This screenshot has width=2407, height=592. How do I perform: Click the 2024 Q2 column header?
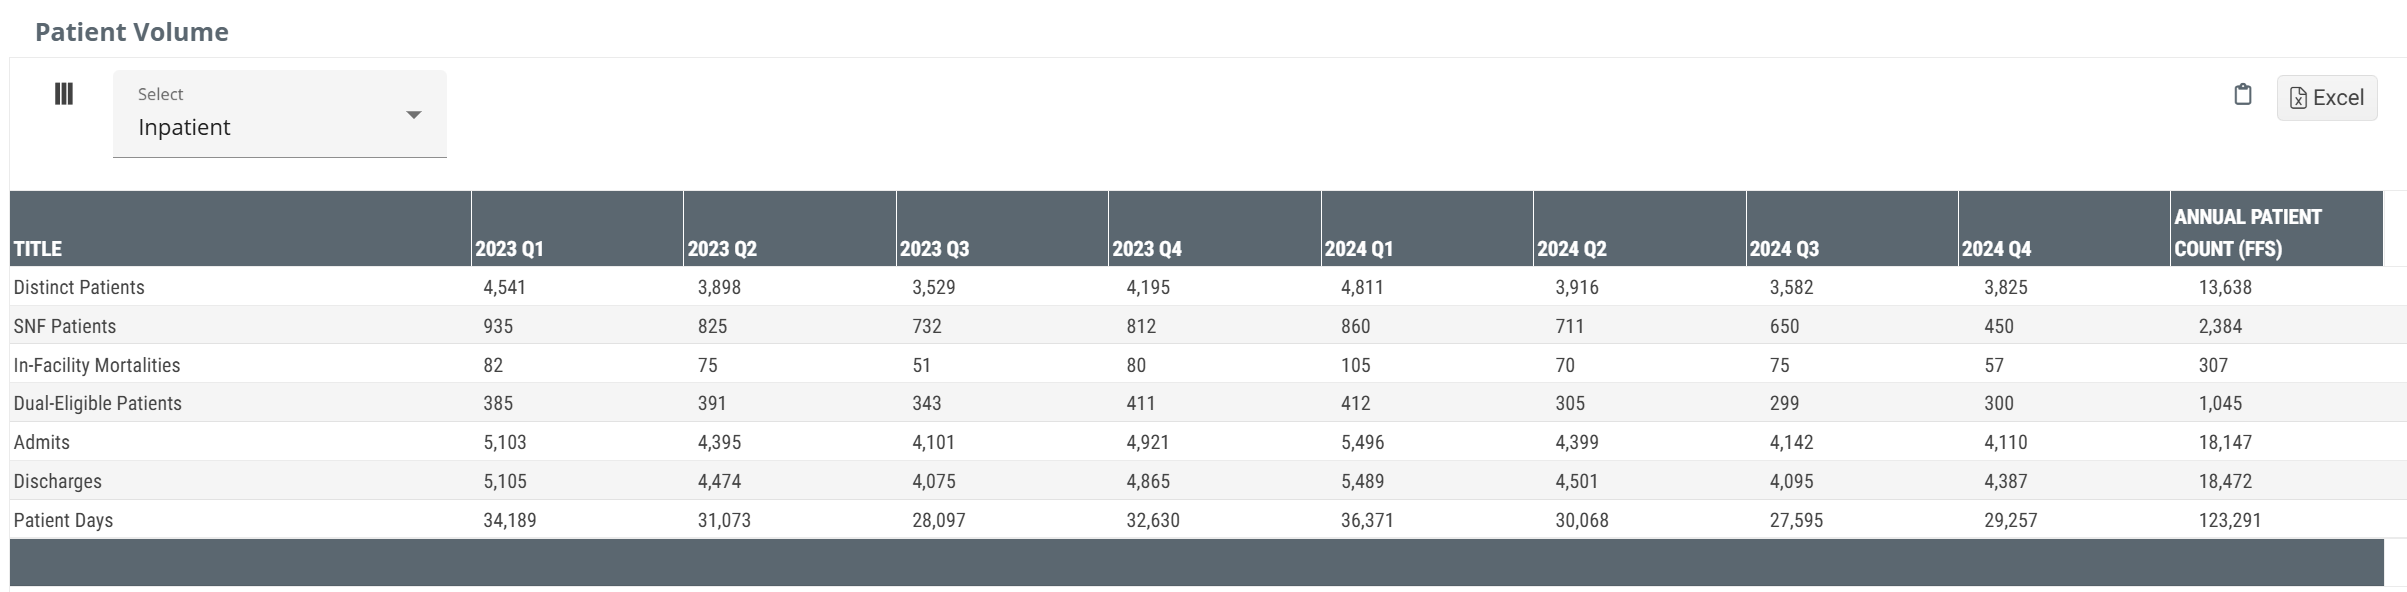coord(1572,249)
